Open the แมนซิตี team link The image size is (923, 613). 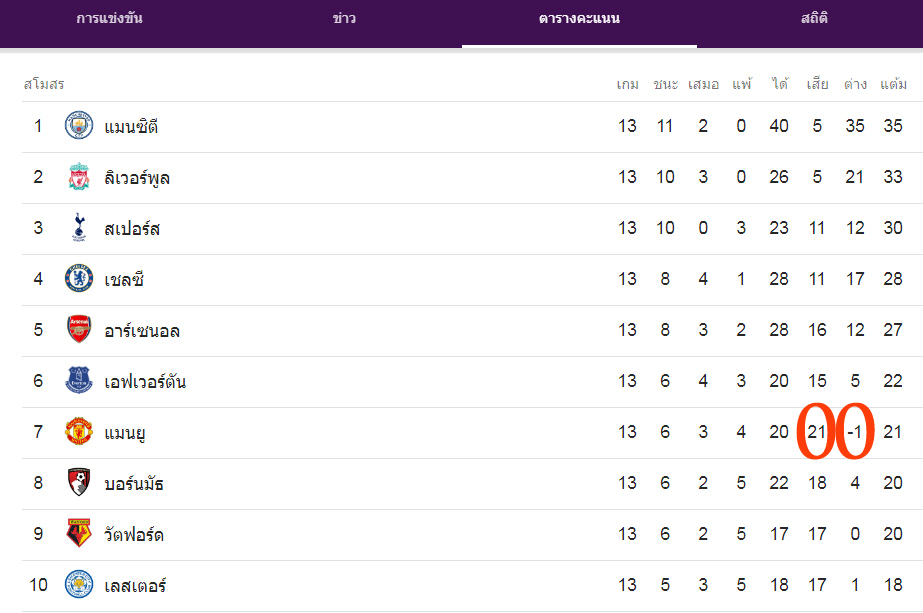point(131,127)
